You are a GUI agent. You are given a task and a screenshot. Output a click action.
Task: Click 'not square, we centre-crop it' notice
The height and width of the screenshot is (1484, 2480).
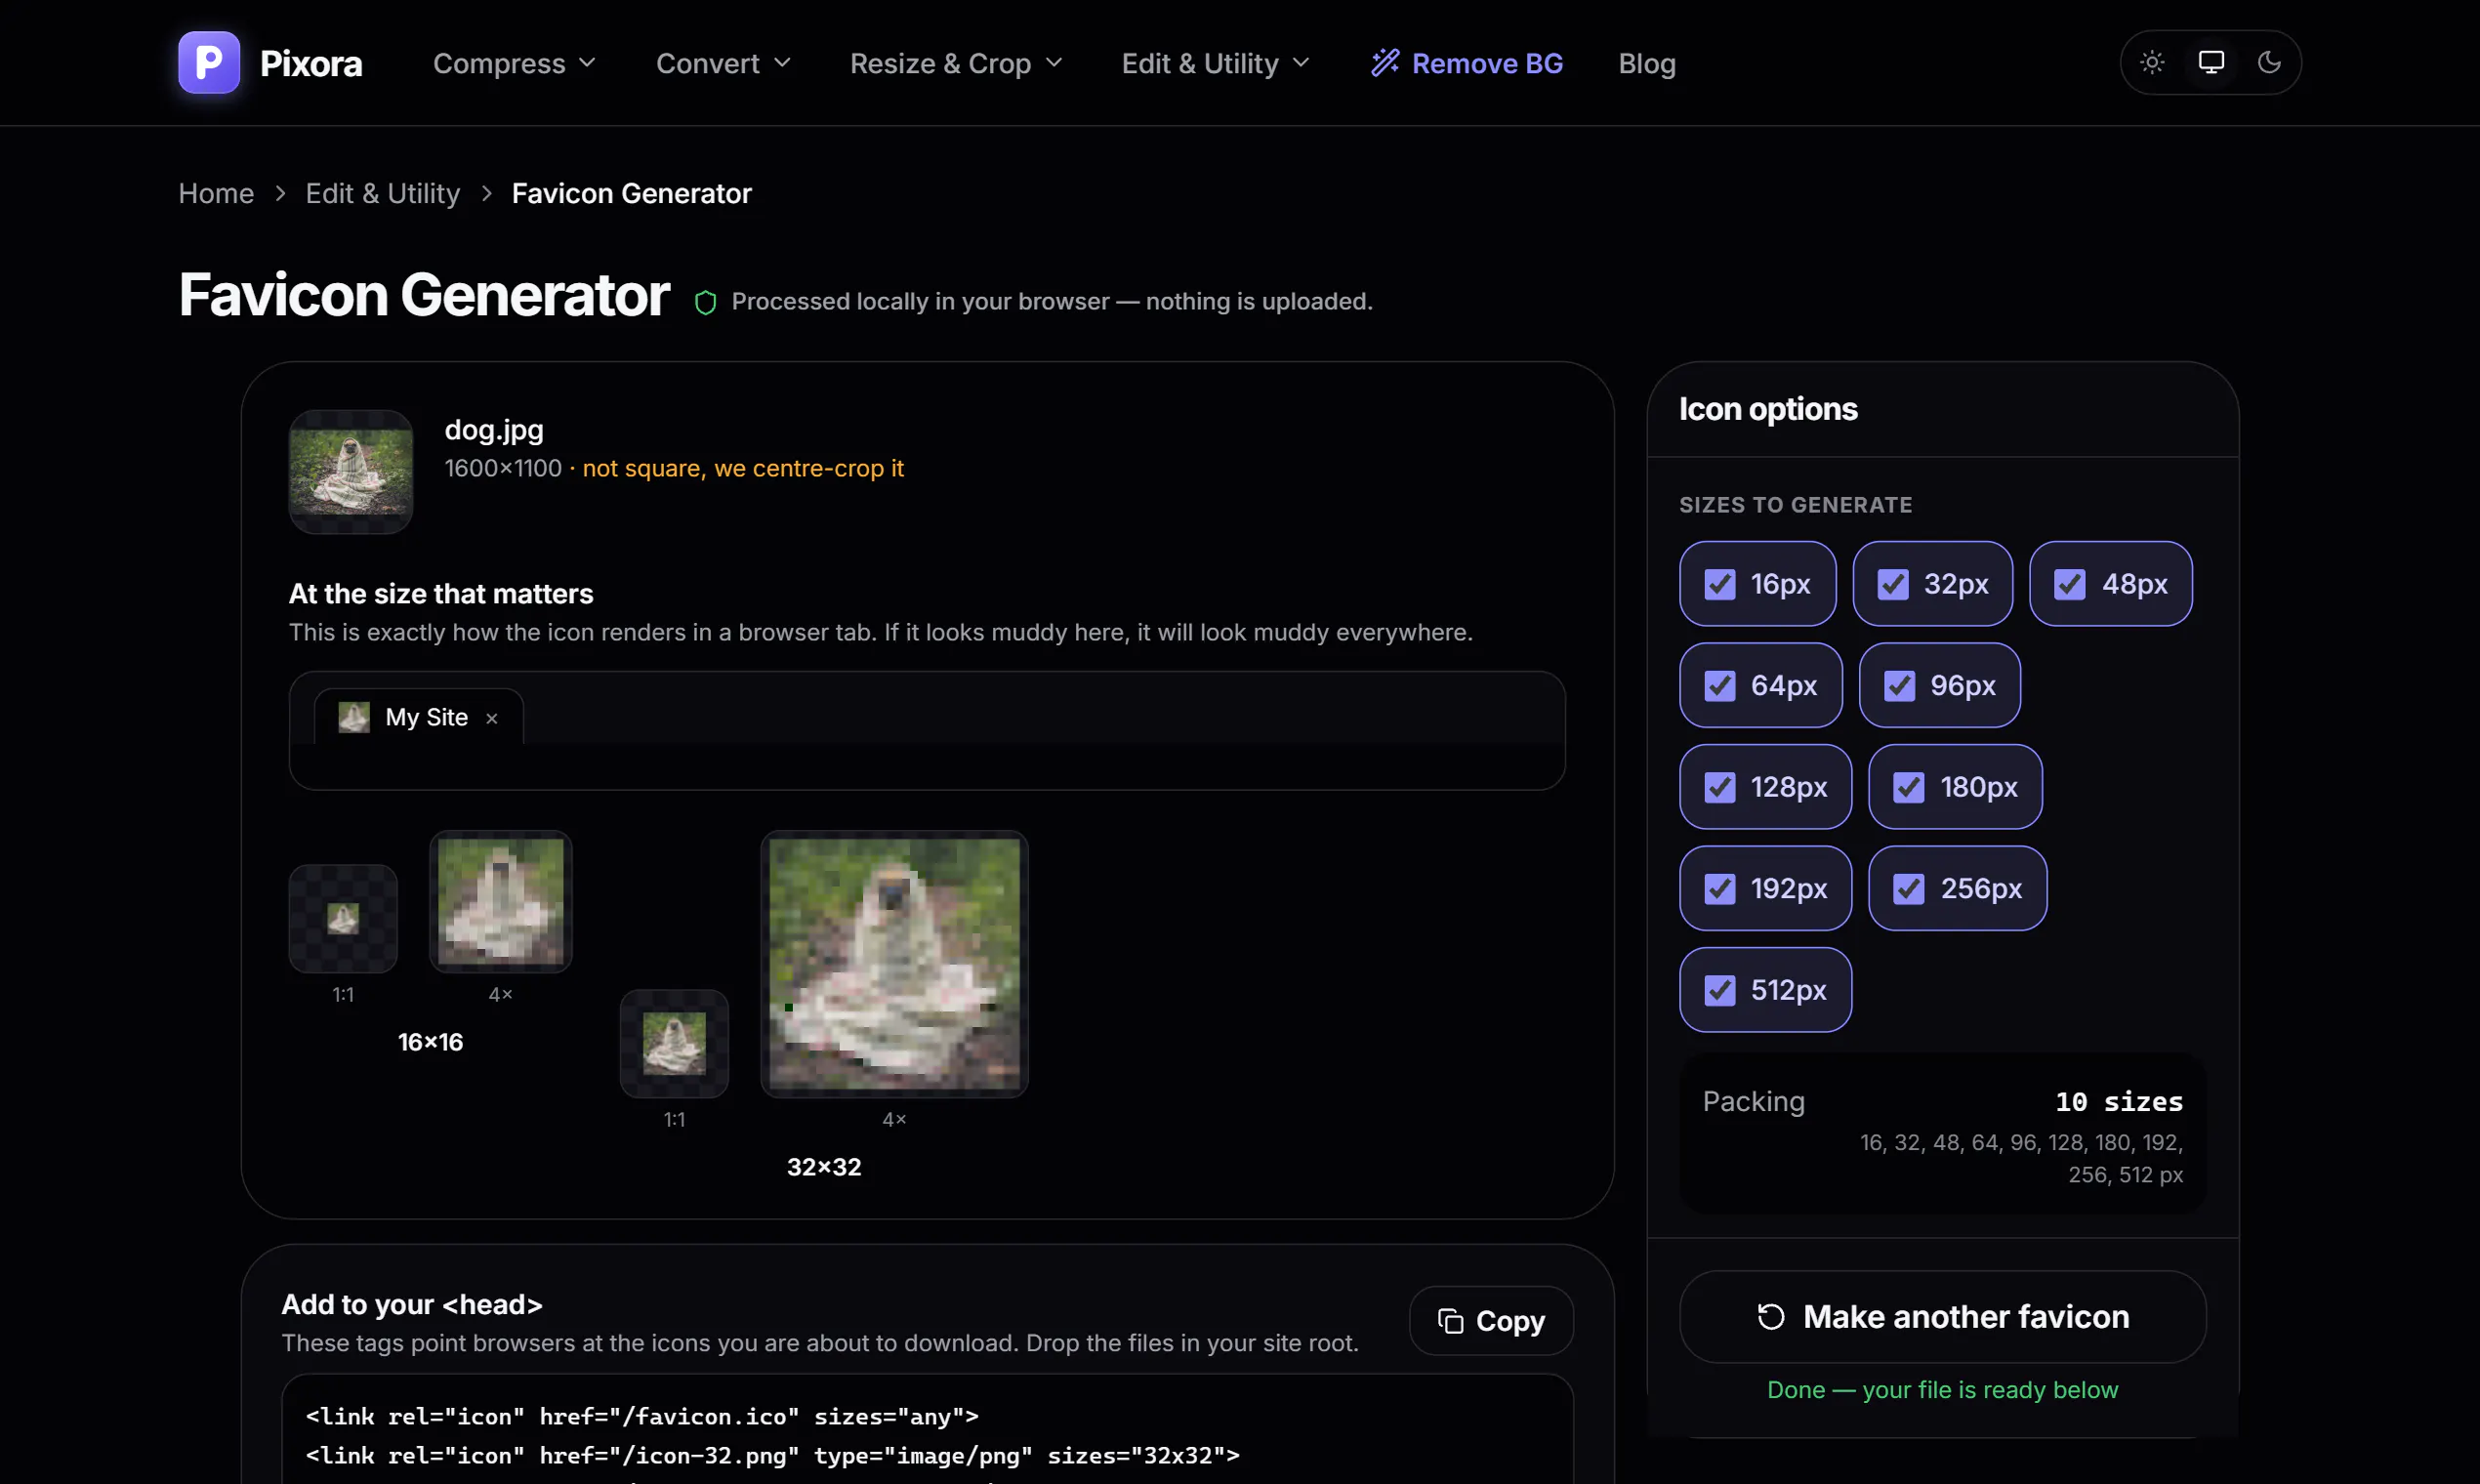[x=743, y=468]
